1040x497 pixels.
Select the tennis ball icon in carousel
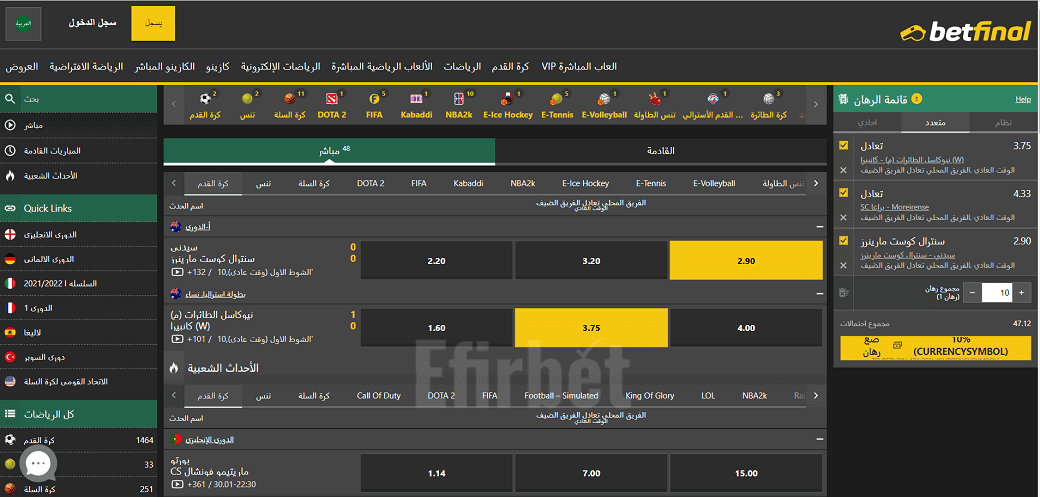(247, 99)
